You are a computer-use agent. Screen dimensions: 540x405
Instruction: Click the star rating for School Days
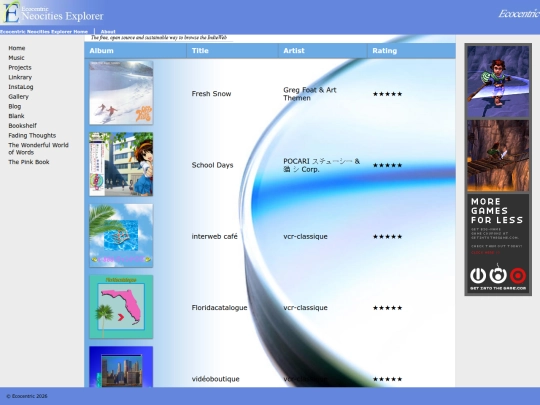pyautogui.click(x=387, y=165)
